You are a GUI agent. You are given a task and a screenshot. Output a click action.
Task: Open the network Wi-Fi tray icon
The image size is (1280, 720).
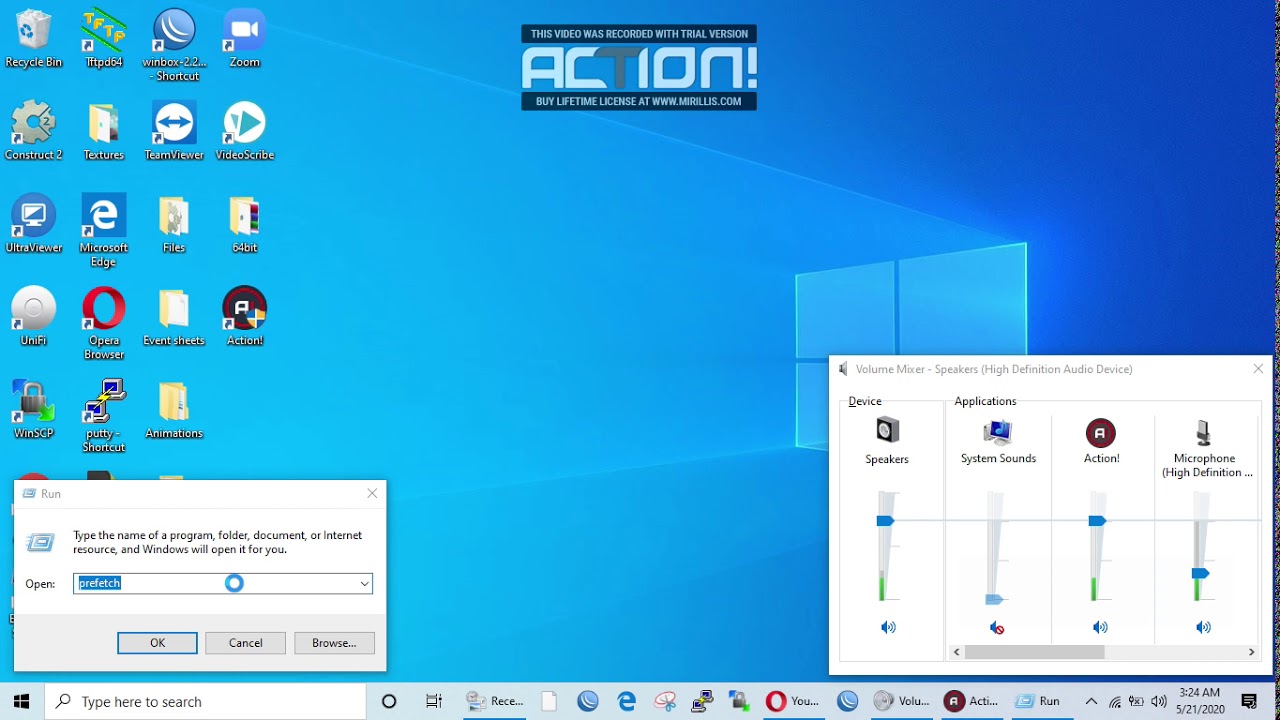pyautogui.click(x=1114, y=701)
